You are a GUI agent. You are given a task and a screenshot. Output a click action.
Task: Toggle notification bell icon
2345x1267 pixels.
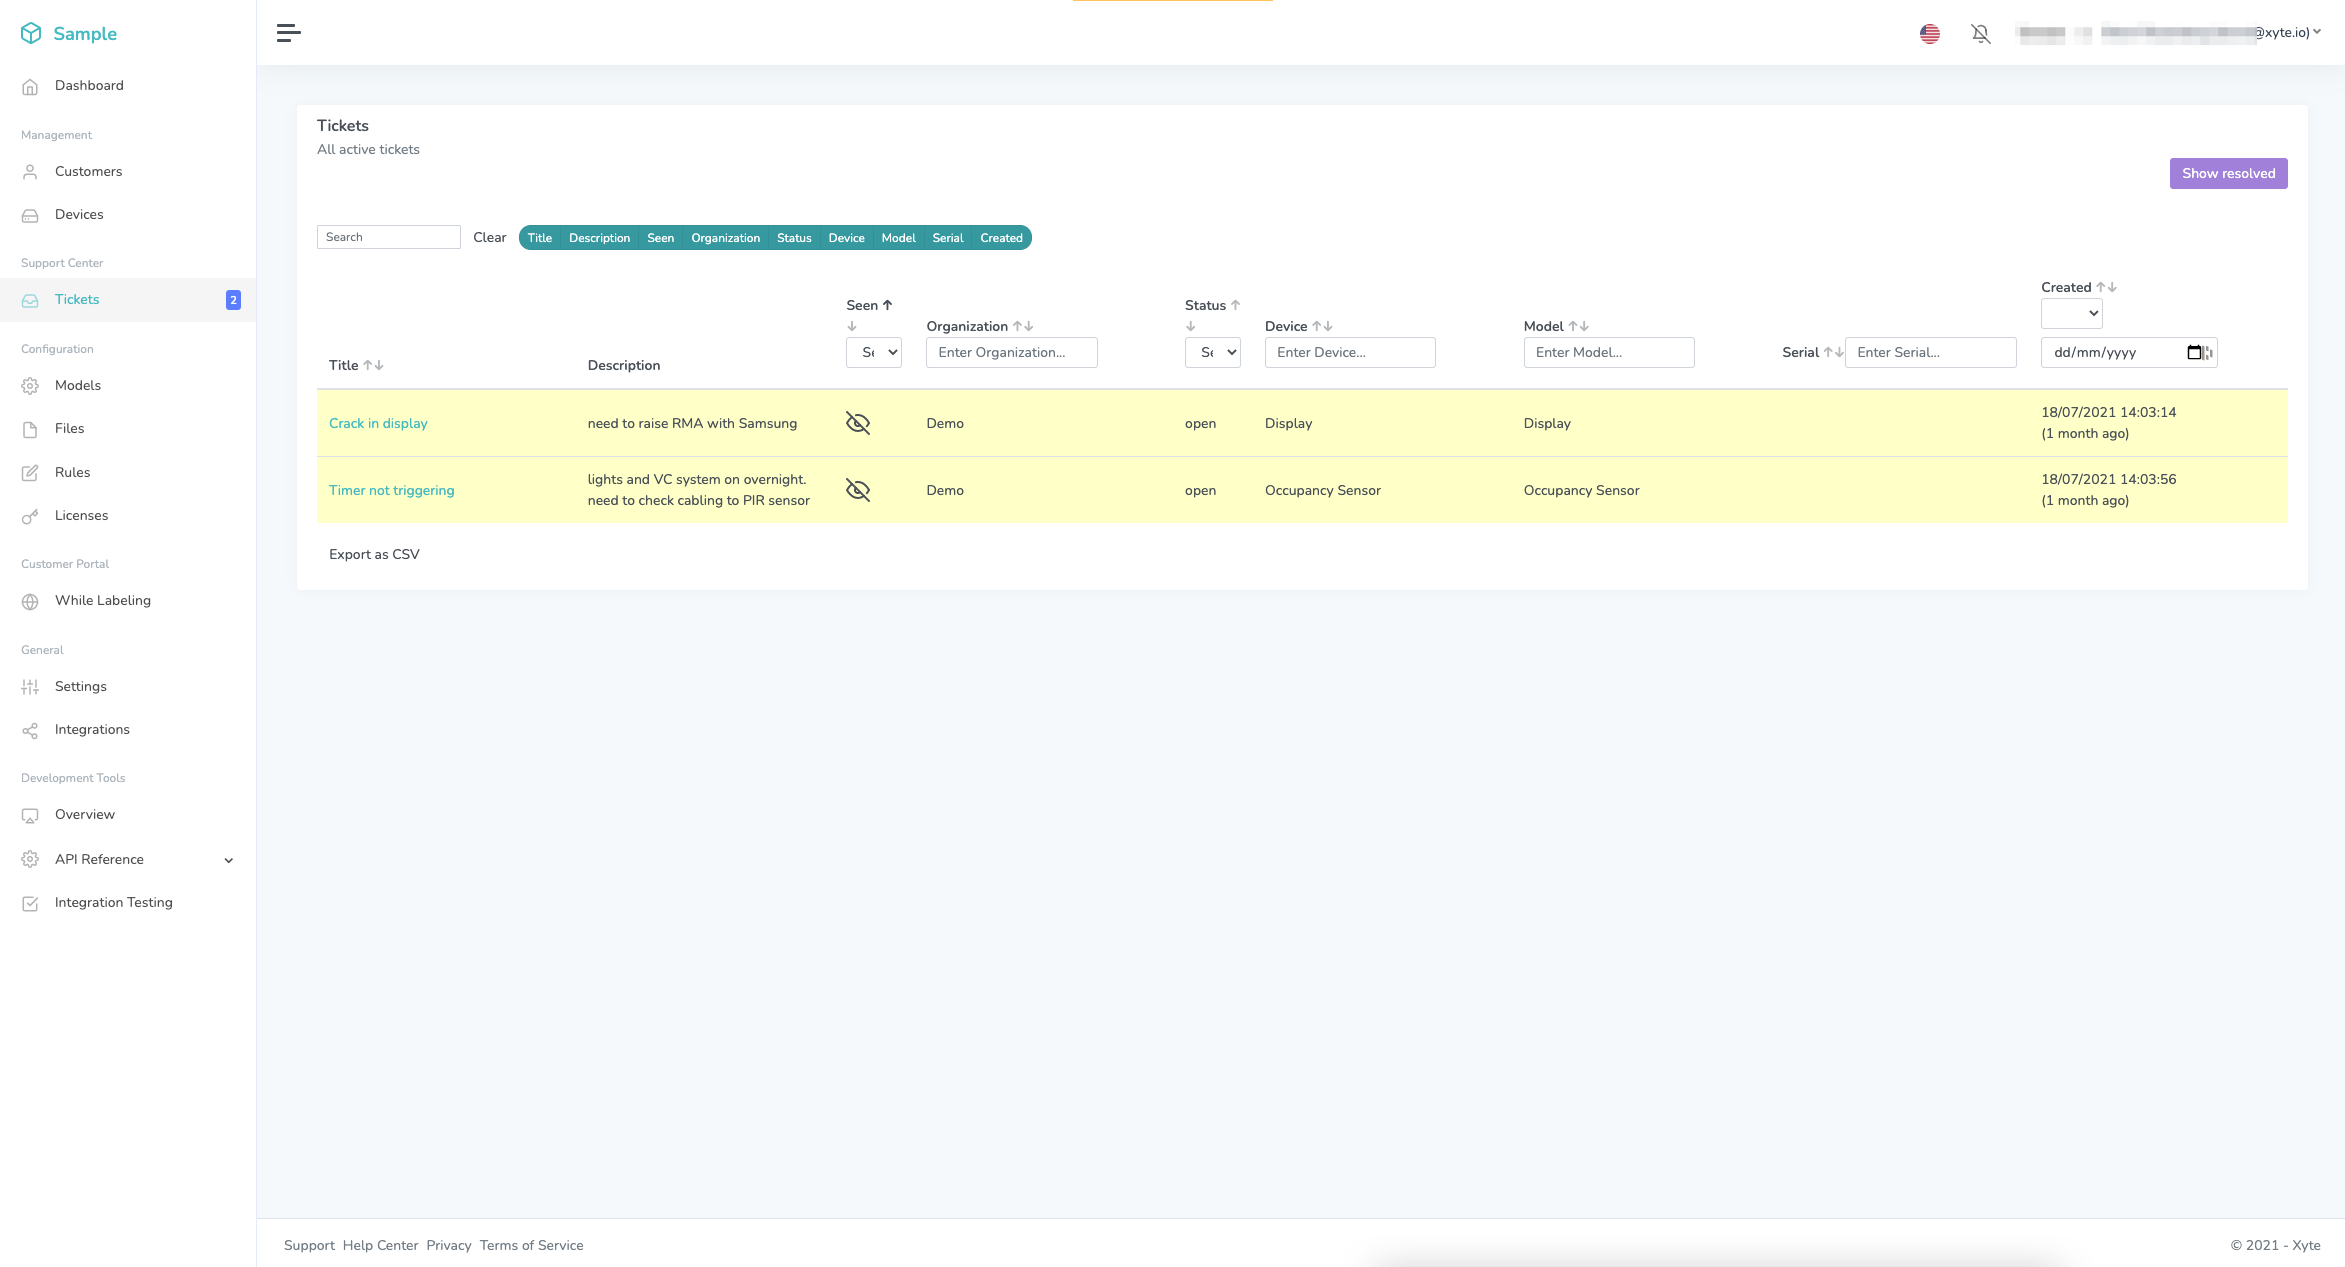click(x=1980, y=31)
